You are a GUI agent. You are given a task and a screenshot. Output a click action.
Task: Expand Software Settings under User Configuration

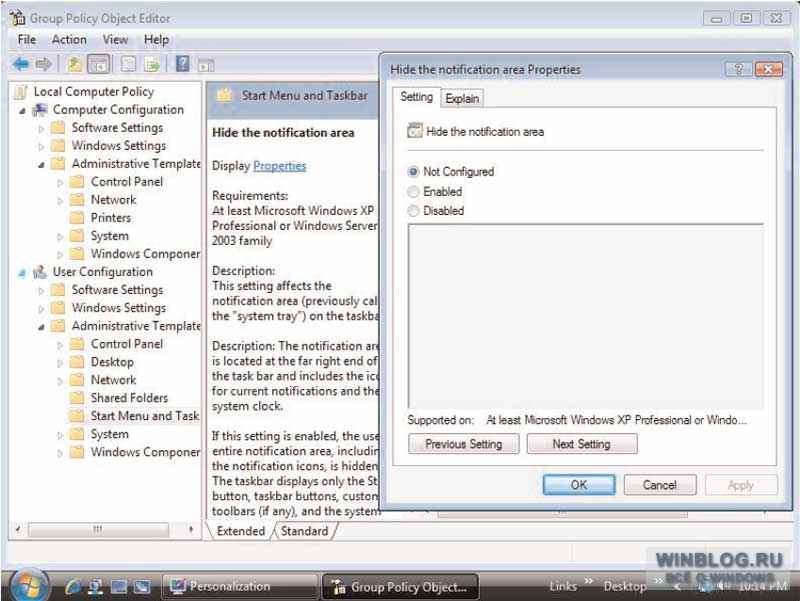click(41, 291)
